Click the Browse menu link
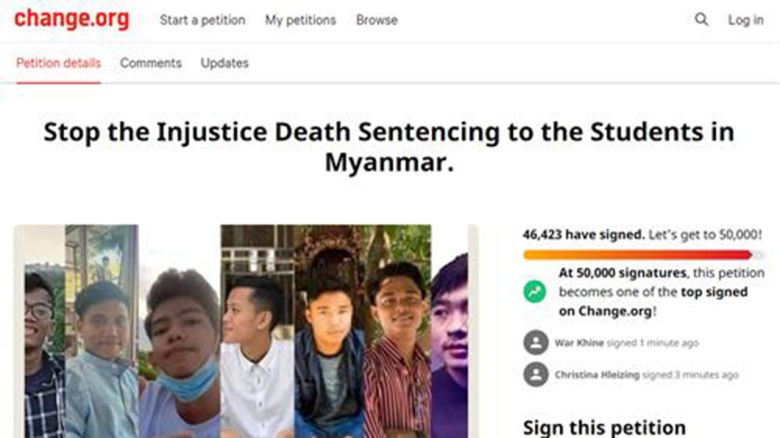Screen dimensions: 780x438 pyautogui.click(x=377, y=20)
